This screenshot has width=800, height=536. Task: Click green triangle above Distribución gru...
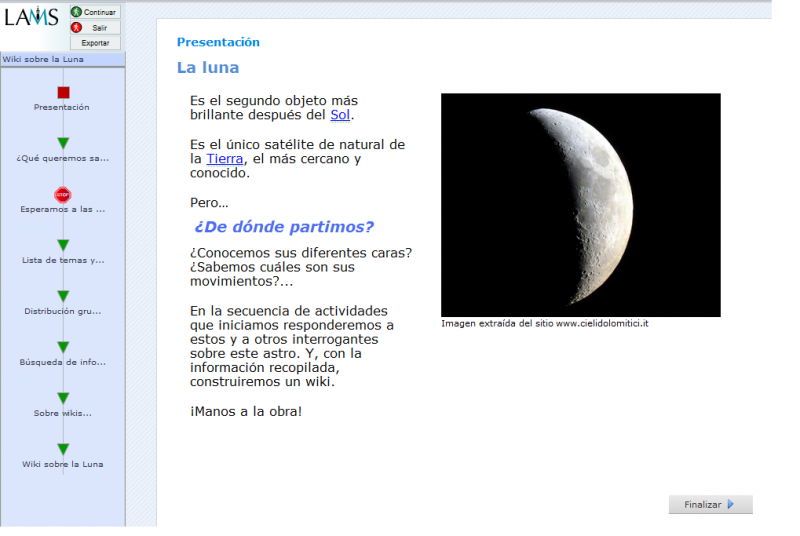pos(63,296)
